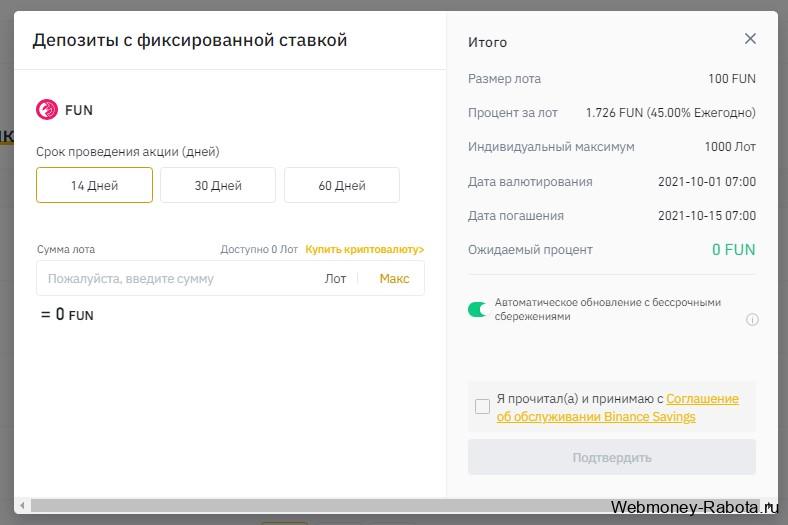
Task: Click the info icon beside auto-renewal text
Action: pos(752,320)
